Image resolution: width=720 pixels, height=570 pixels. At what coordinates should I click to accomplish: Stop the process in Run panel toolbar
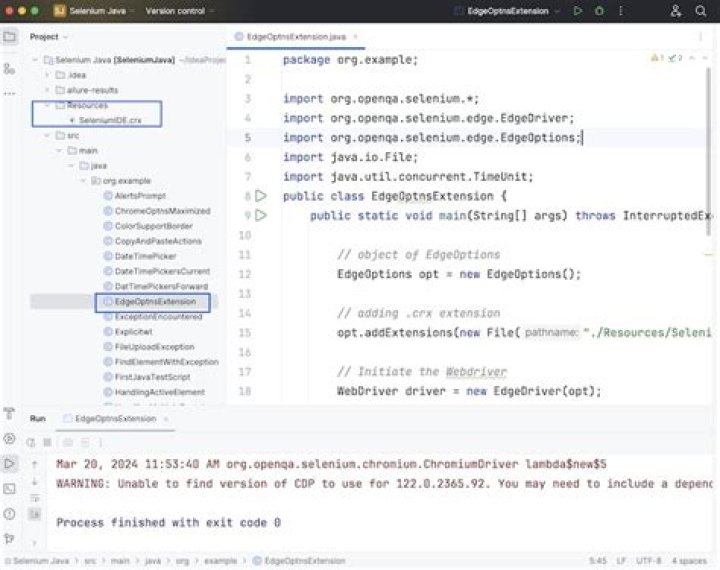coord(47,442)
